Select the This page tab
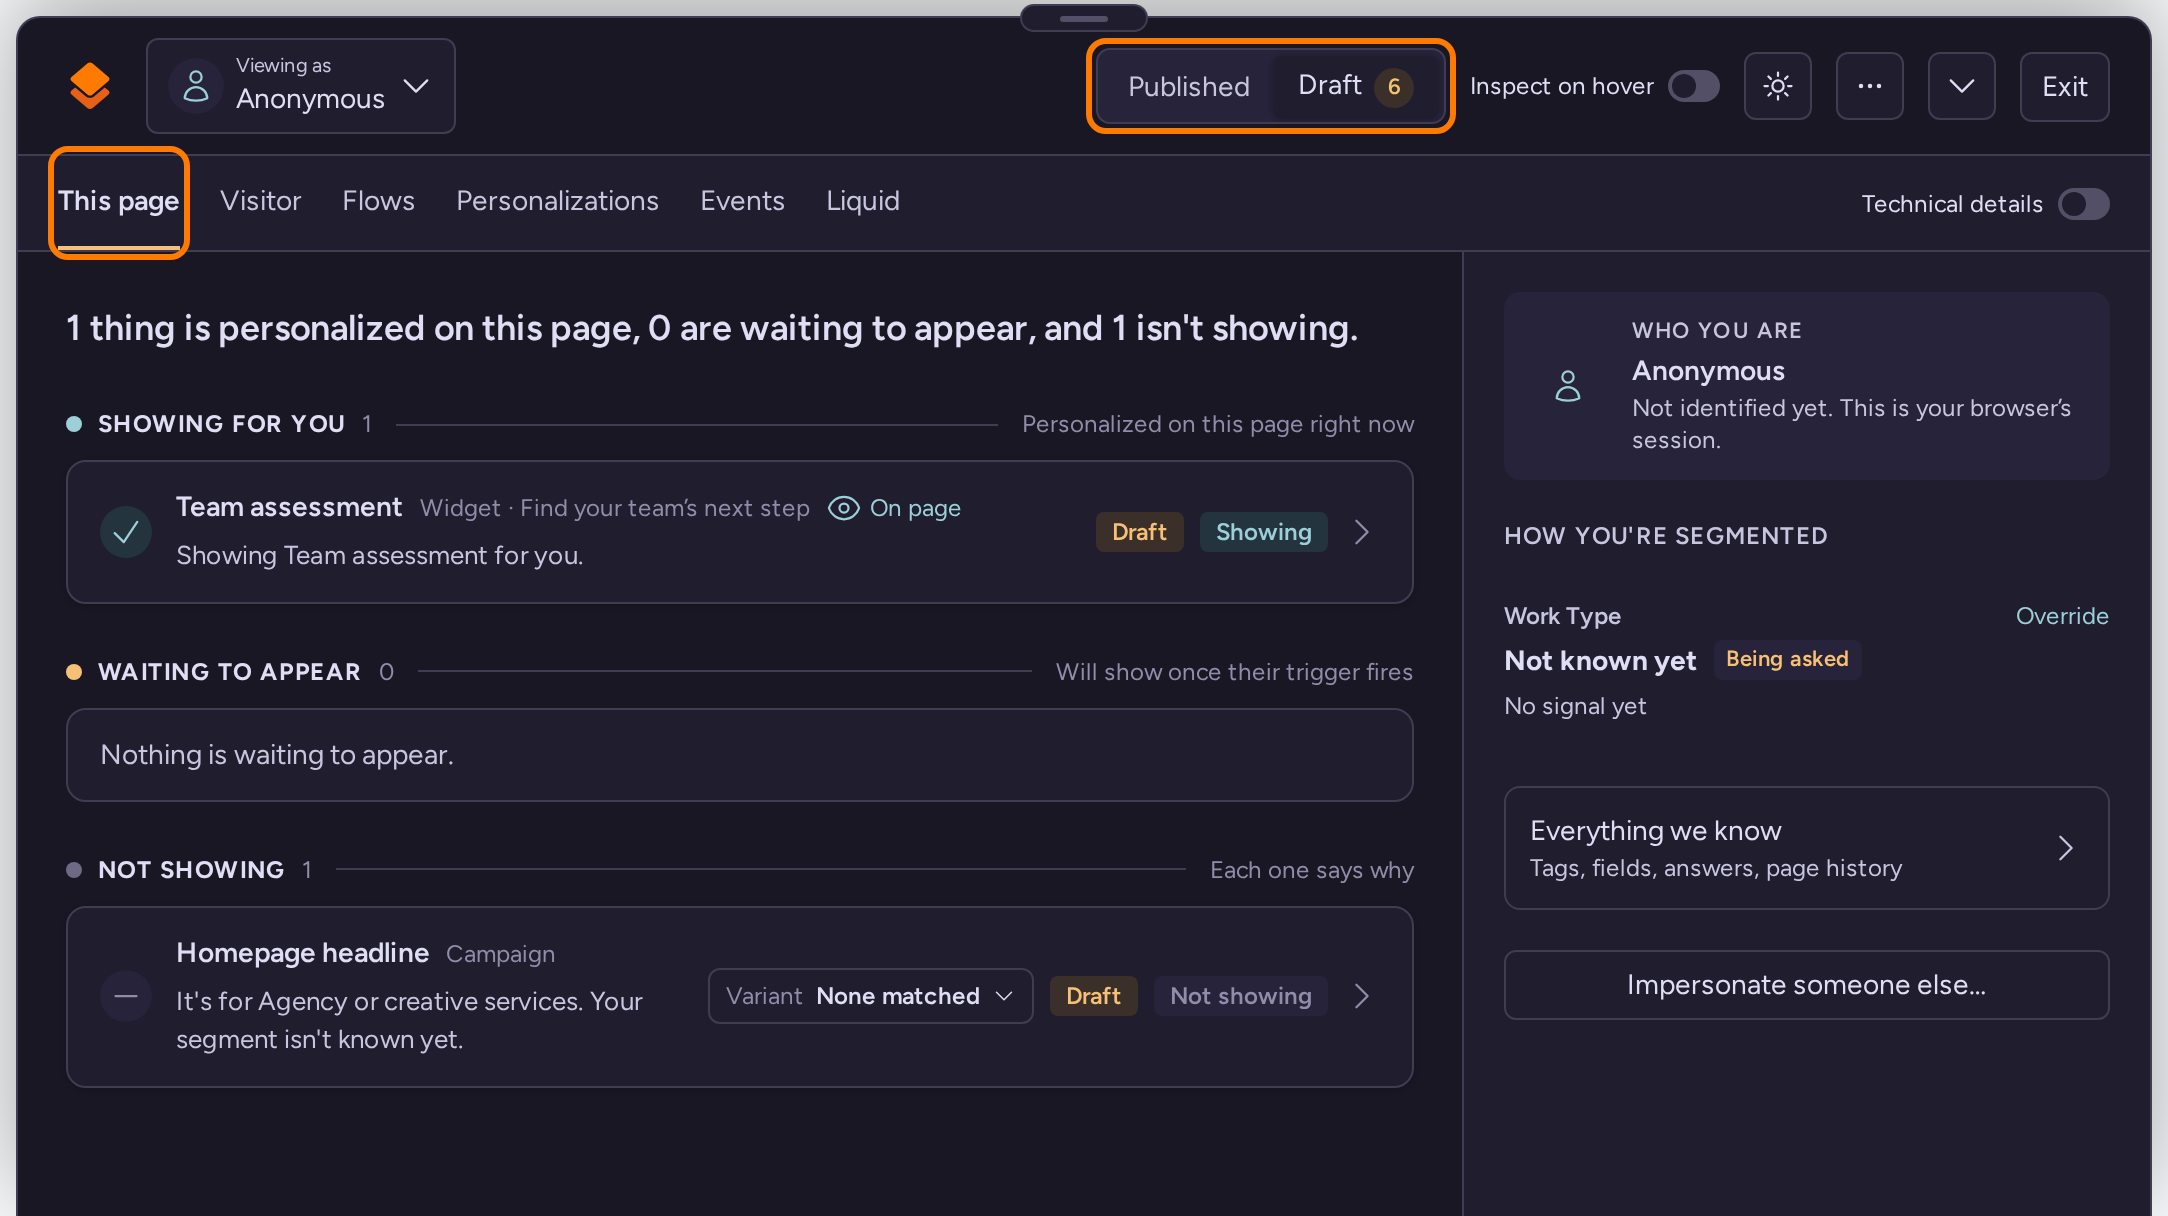The width and height of the screenshot is (2168, 1216). [118, 202]
